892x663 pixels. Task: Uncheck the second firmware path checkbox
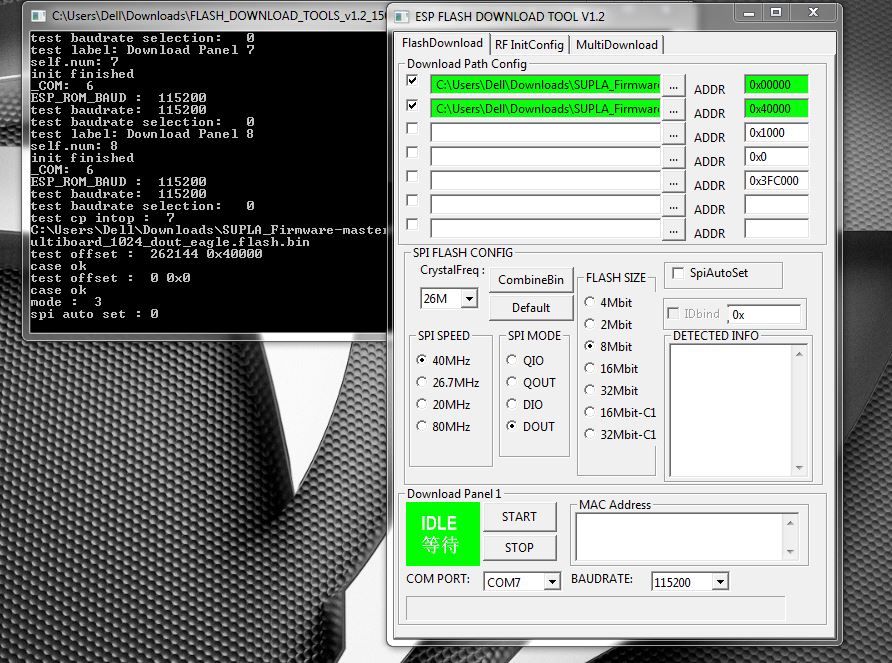pos(412,105)
